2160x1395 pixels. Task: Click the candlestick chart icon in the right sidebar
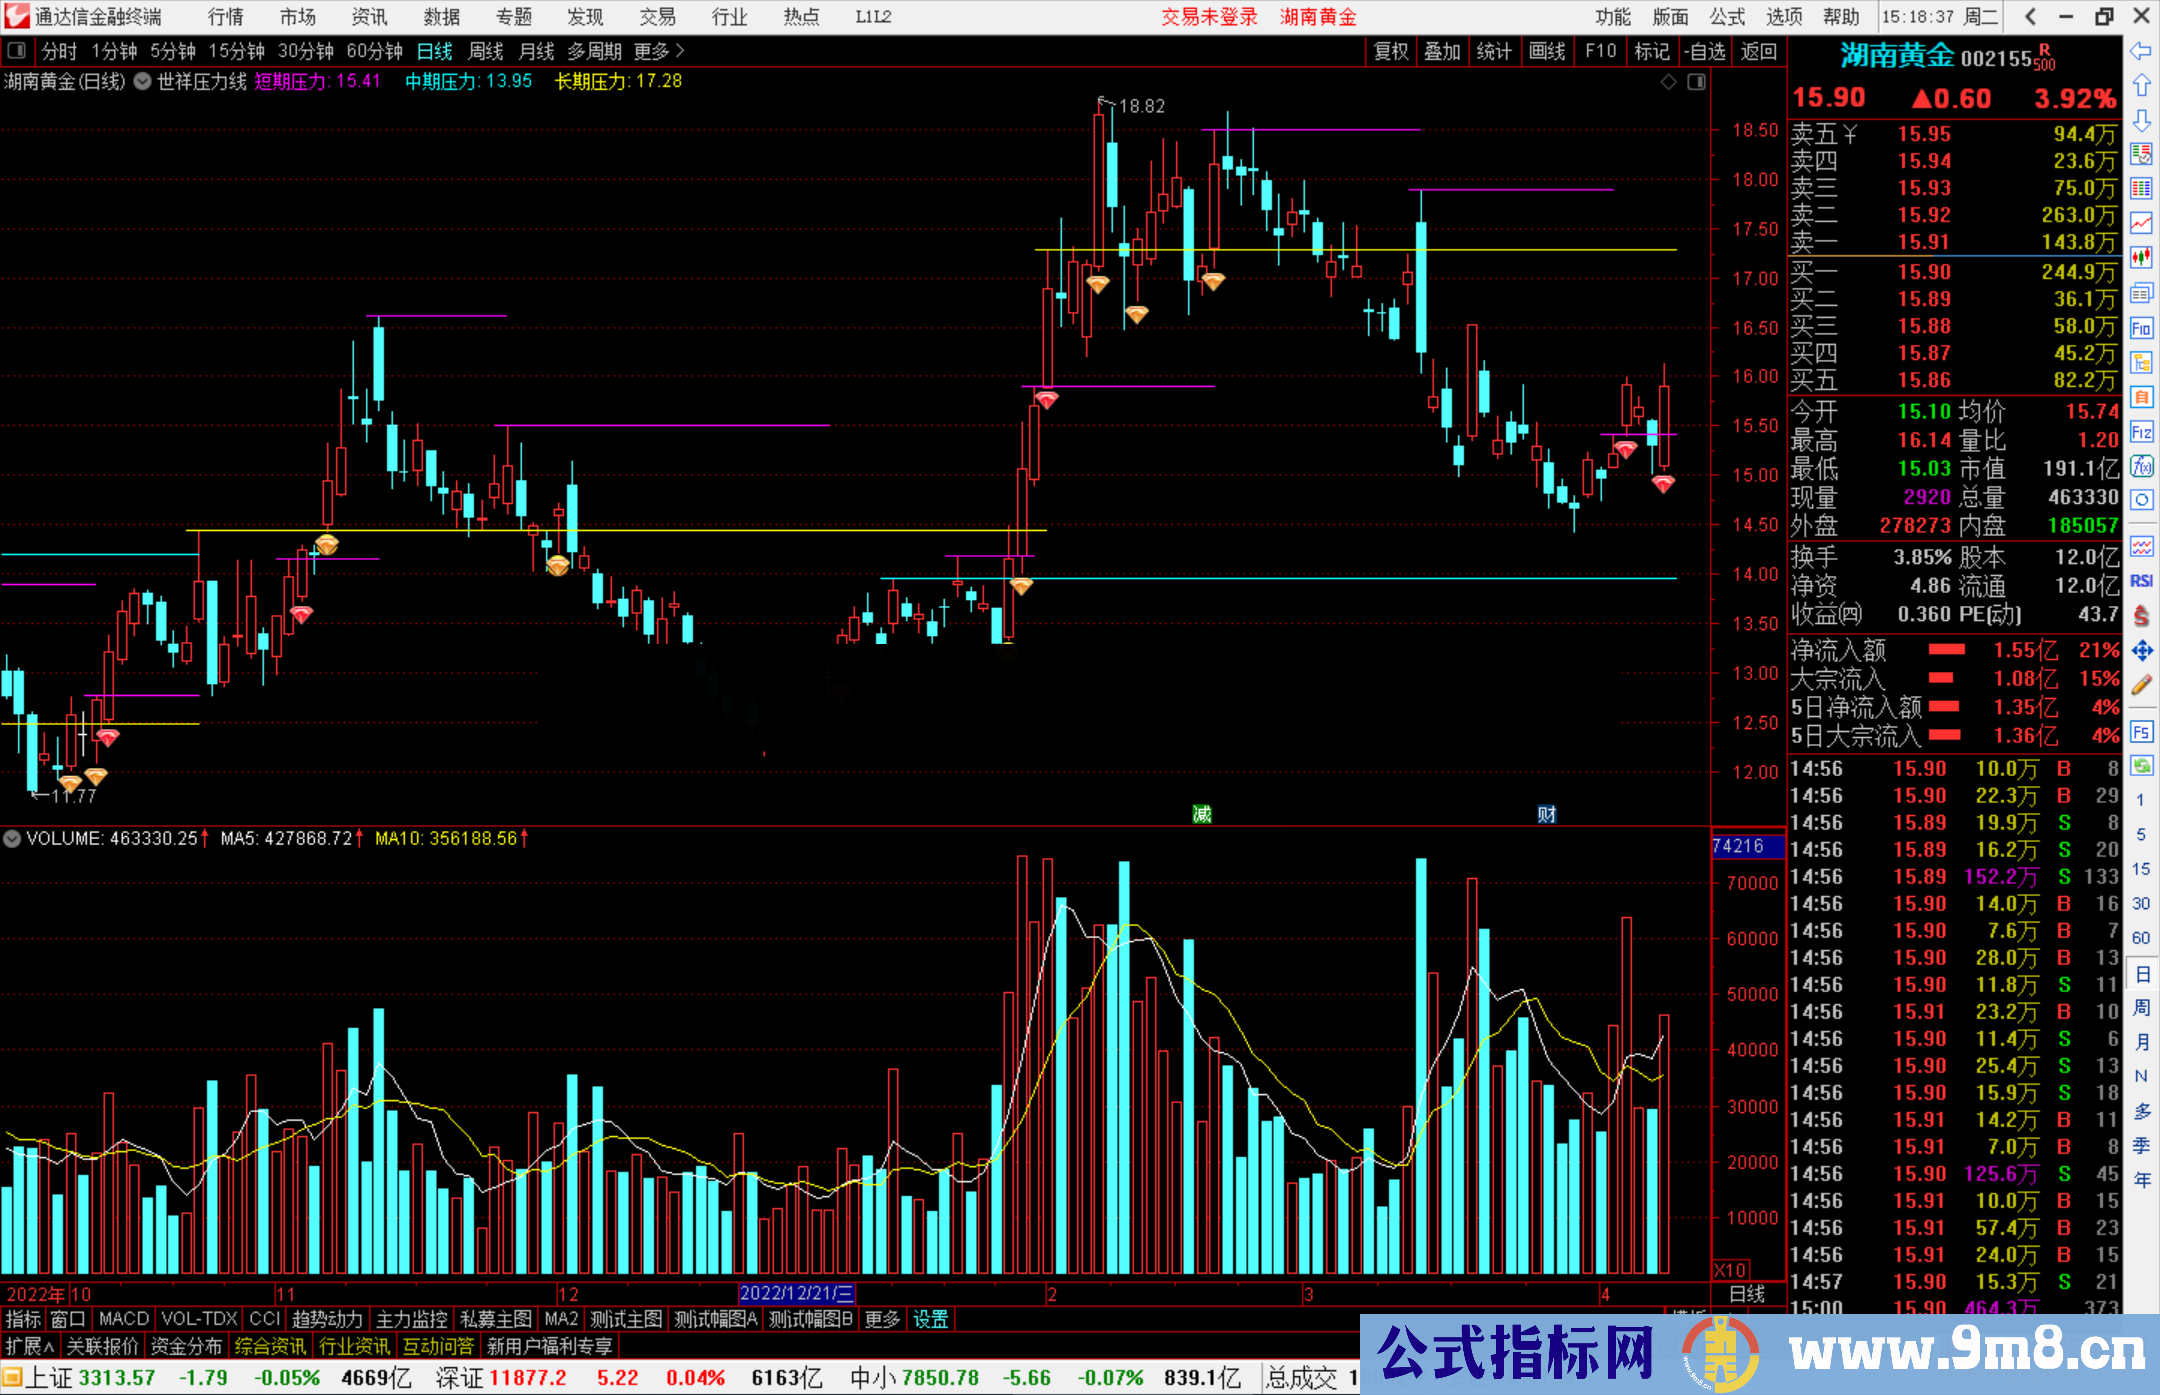point(2141,258)
